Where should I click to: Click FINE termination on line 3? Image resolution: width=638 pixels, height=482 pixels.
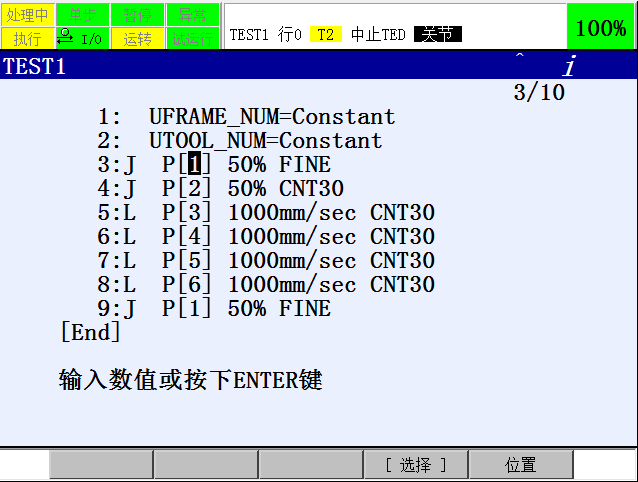pyautogui.click(x=305, y=165)
